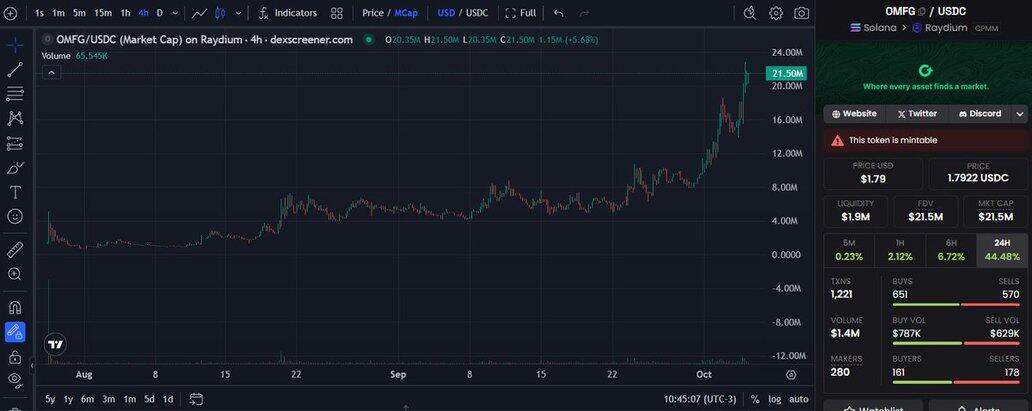Image resolution: width=1032 pixels, height=411 pixels.
Task: Toggle logarithmic scale with log
Action: pyautogui.click(x=775, y=399)
